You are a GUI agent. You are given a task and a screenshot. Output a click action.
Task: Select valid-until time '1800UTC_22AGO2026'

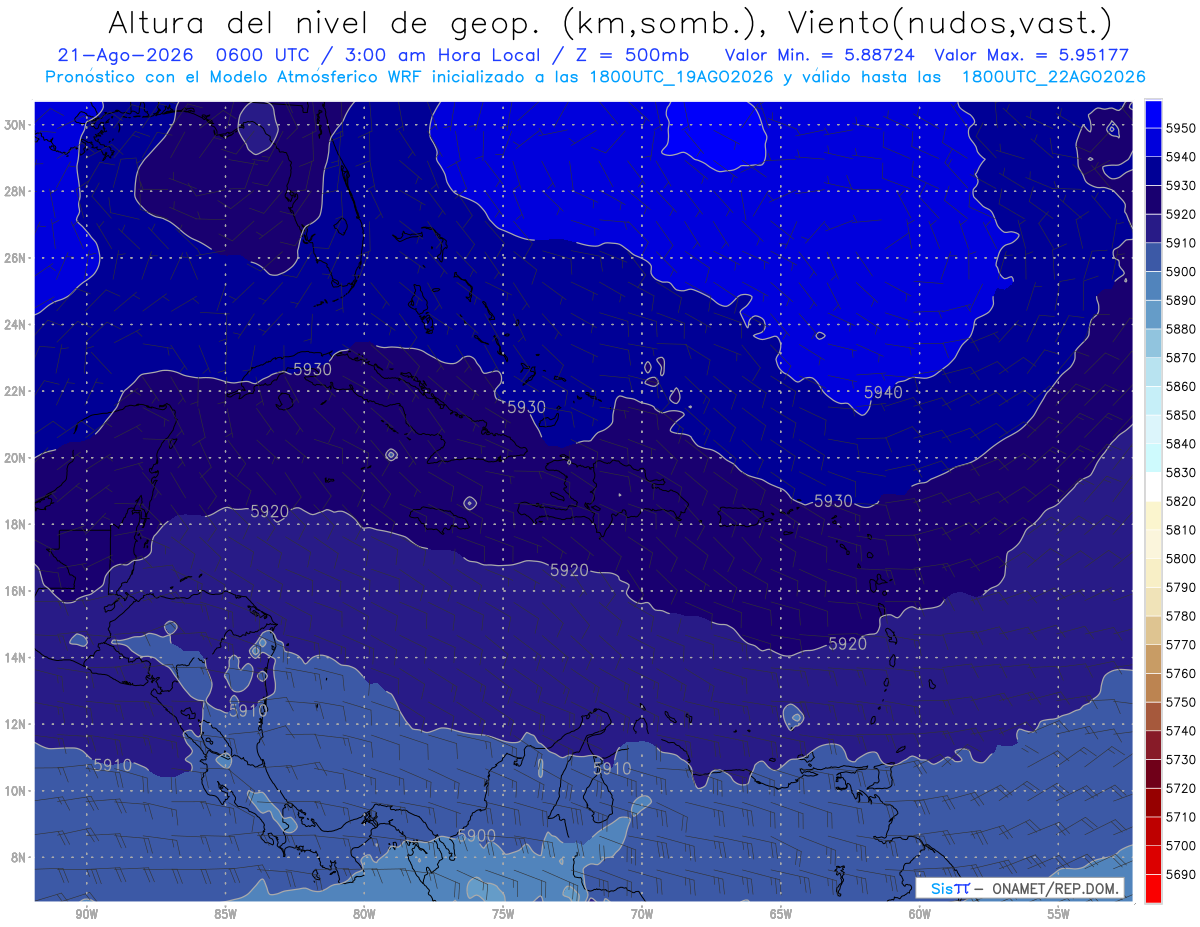tap(1054, 76)
